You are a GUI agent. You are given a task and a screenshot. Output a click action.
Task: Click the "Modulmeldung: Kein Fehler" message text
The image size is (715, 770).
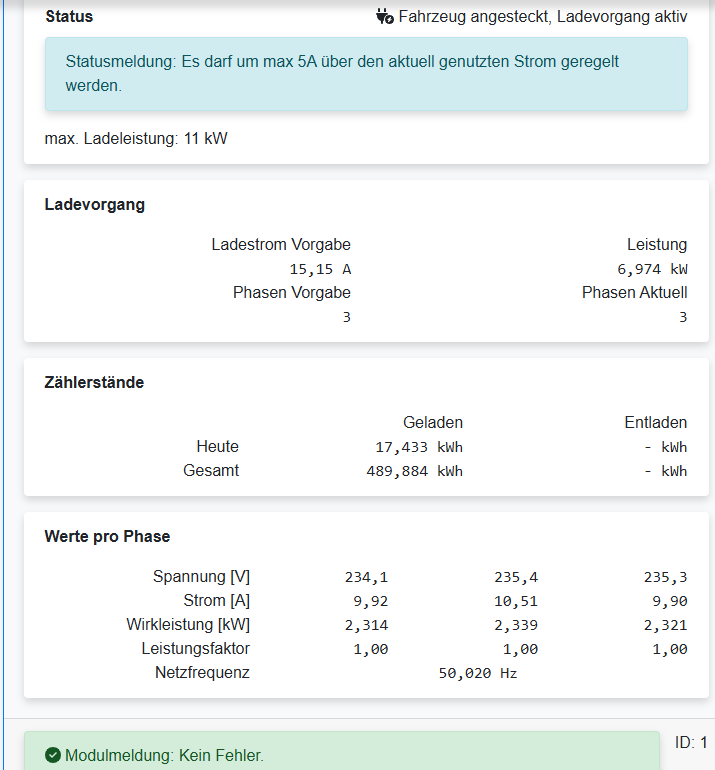click(164, 755)
